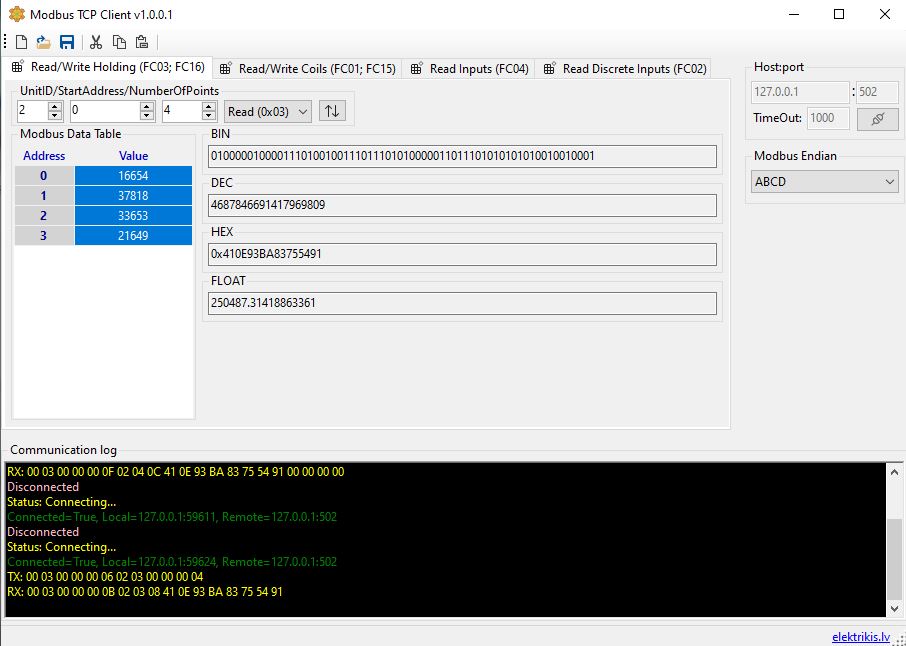Click the read/write send arrows button
906x646 pixels.
(332, 111)
